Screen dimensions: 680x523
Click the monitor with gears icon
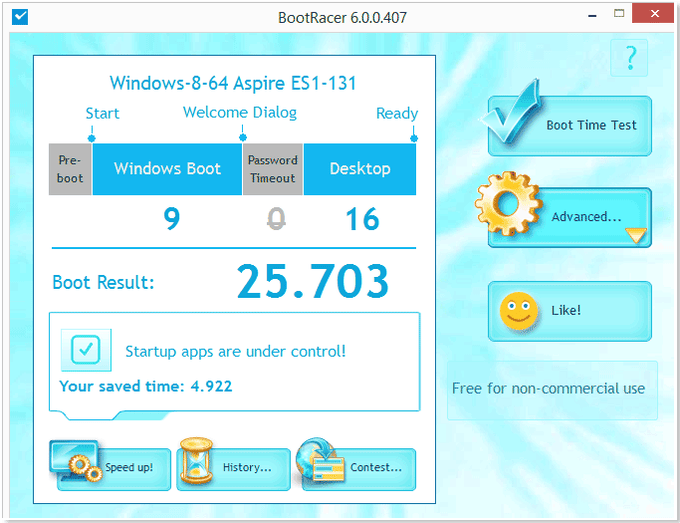click(75, 461)
